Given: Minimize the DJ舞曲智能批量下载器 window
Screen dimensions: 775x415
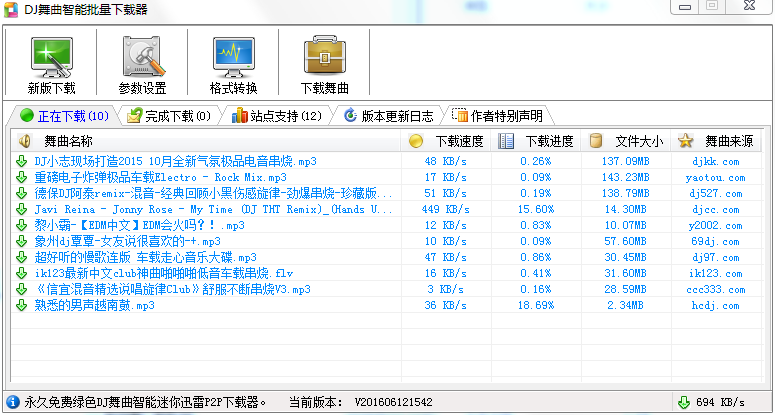Looking at the screenshot, I should (x=684, y=6).
